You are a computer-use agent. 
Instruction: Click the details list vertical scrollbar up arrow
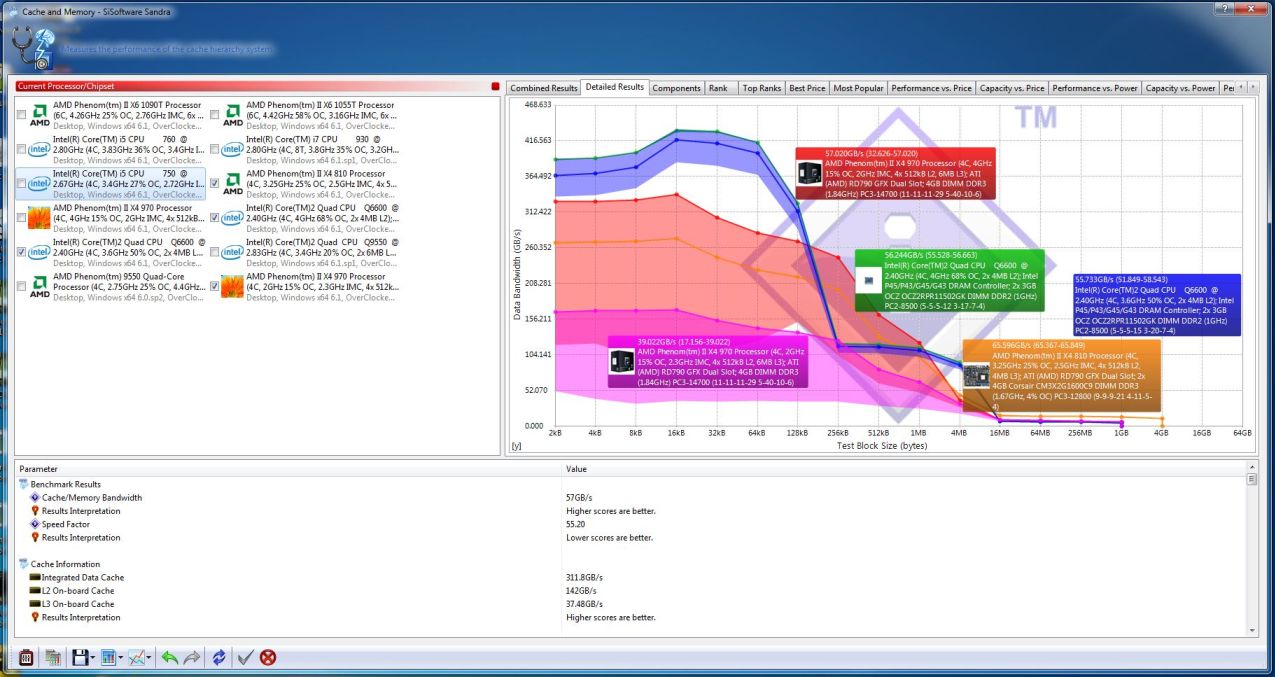pos(1251,467)
